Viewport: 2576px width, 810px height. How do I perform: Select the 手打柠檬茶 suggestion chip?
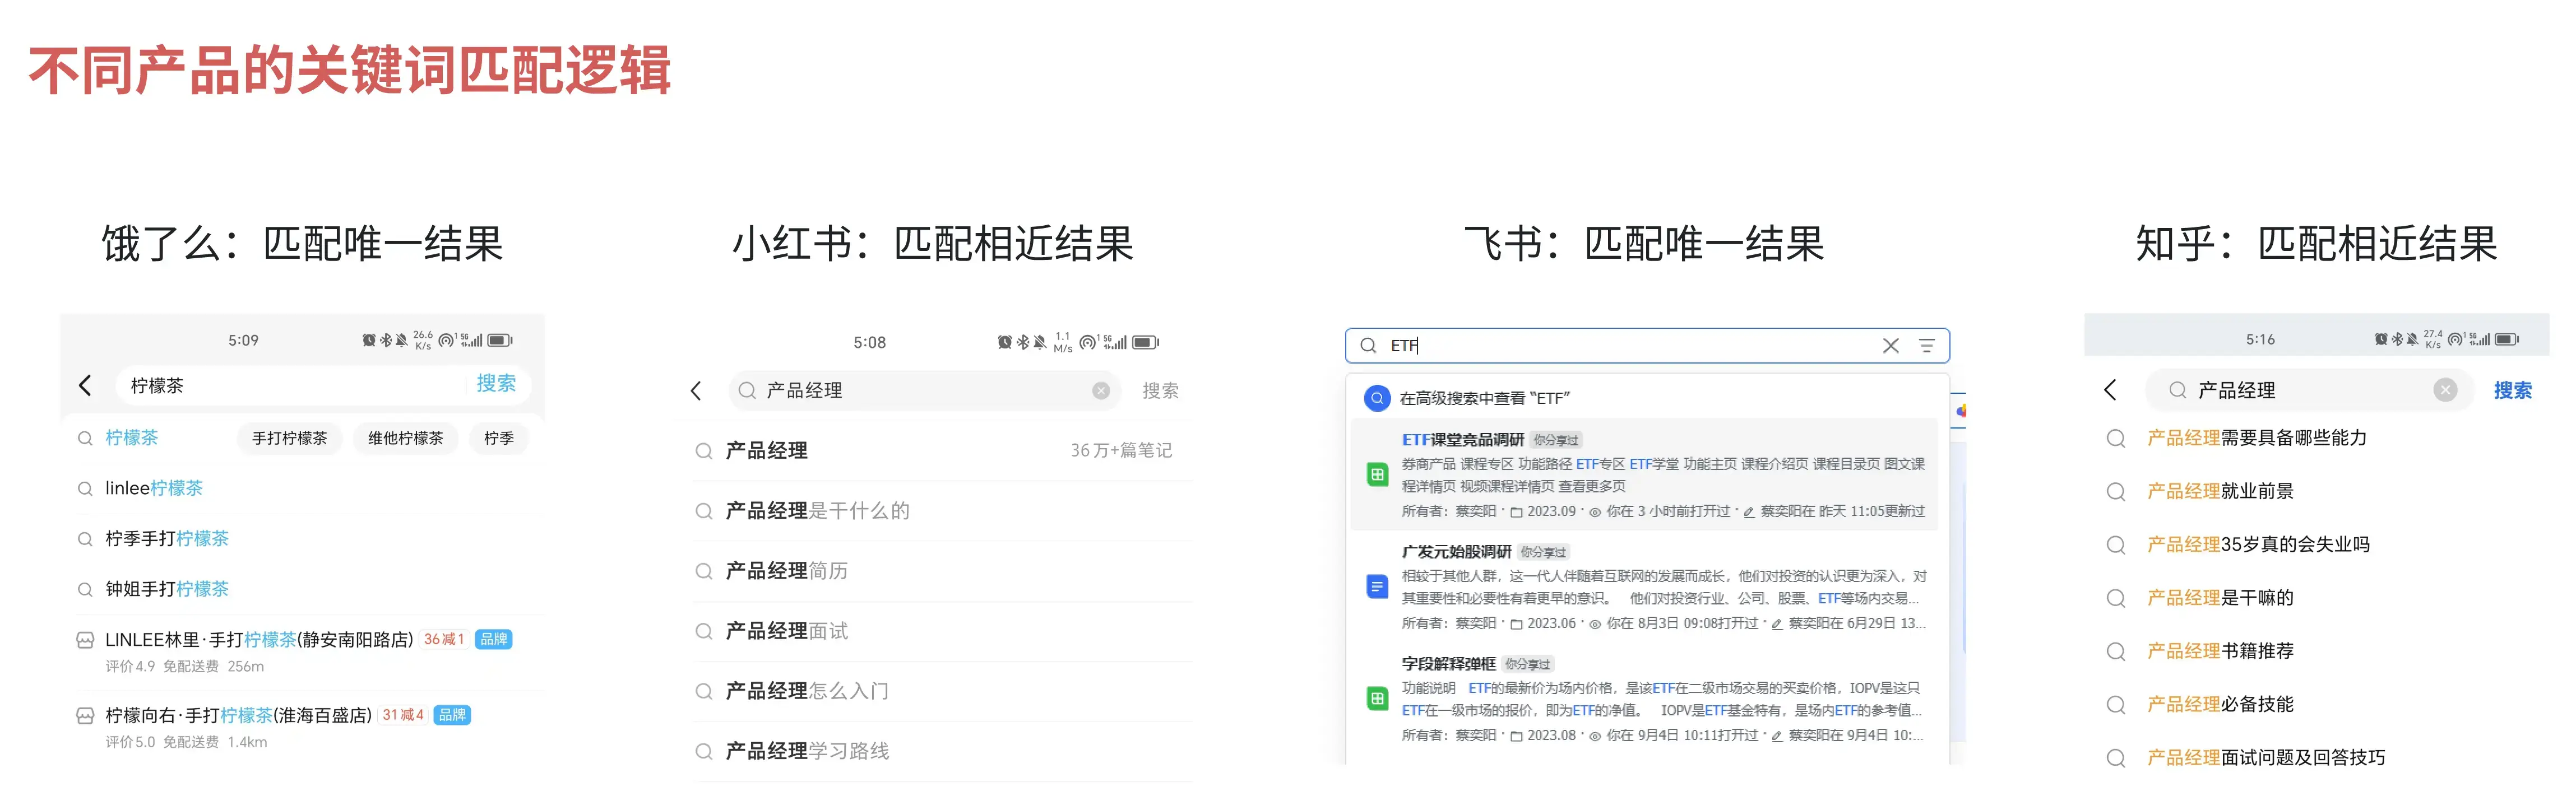[290, 438]
